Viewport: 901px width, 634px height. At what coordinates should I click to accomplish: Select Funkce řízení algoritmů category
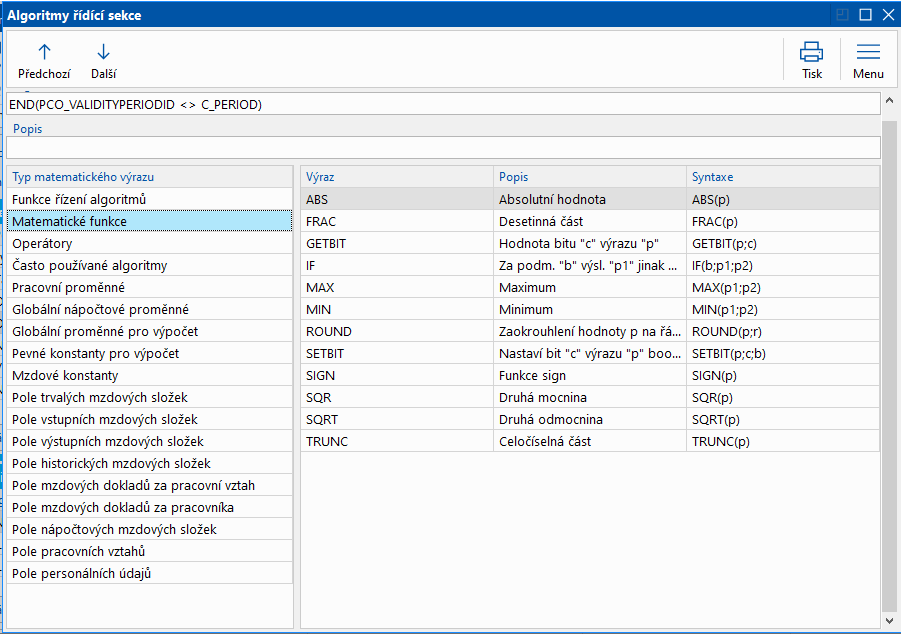[79, 199]
